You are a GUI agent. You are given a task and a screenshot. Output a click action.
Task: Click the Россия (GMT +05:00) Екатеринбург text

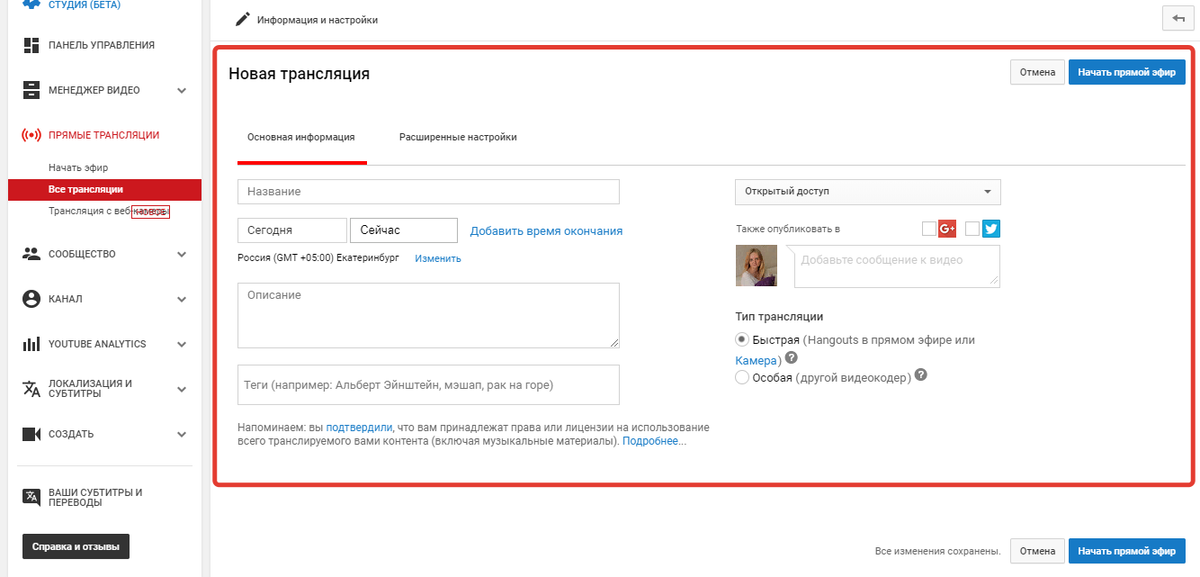(318, 258)
